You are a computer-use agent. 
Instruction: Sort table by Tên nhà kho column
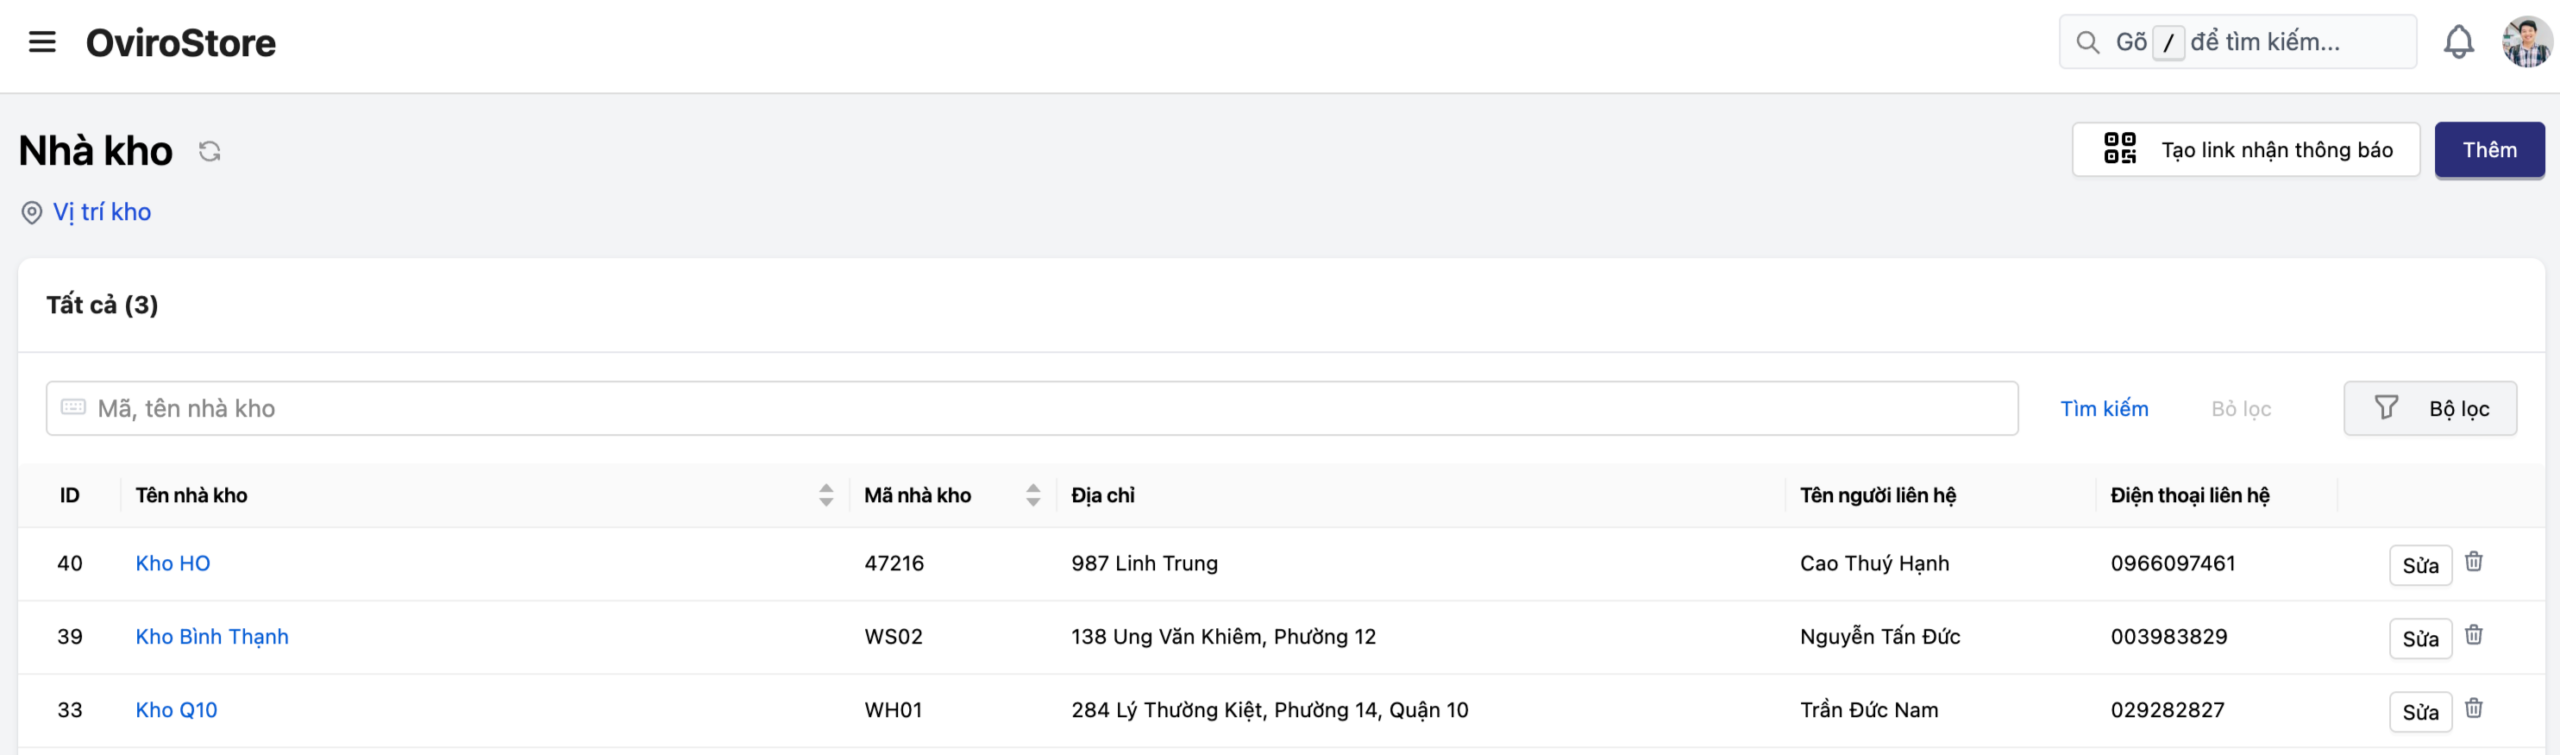point(826,495)
